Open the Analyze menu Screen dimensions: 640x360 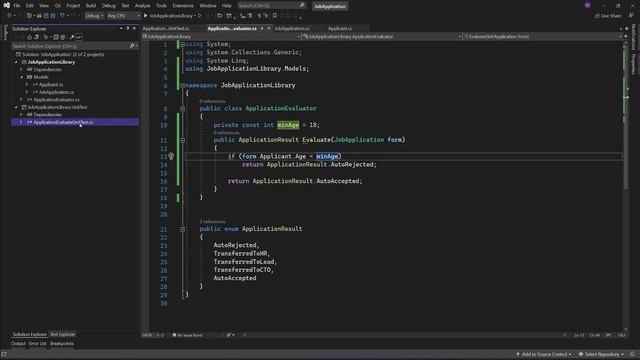click(142, 6)
